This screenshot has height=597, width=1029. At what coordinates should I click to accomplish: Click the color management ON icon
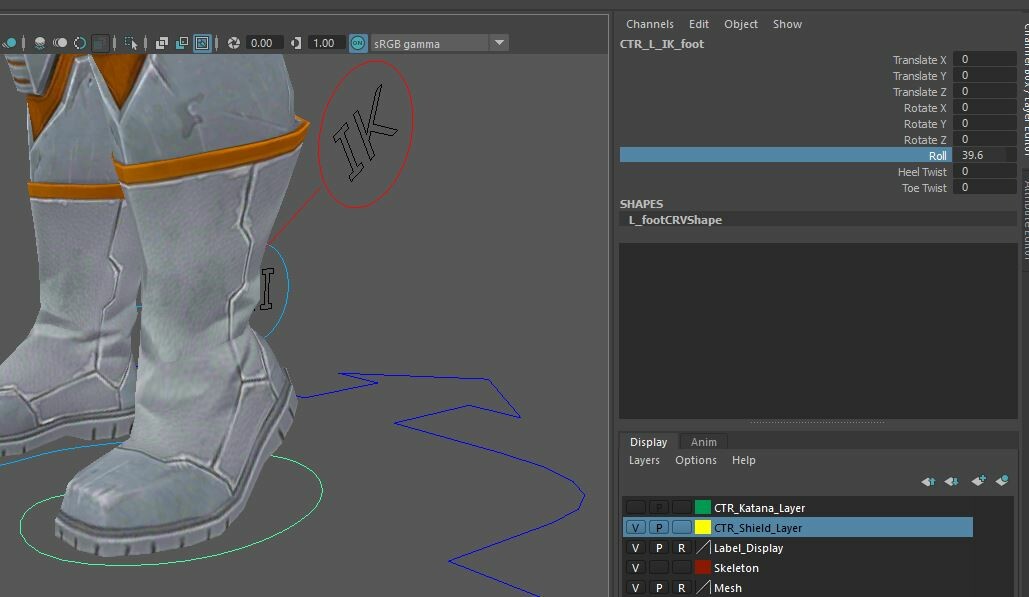358,43
